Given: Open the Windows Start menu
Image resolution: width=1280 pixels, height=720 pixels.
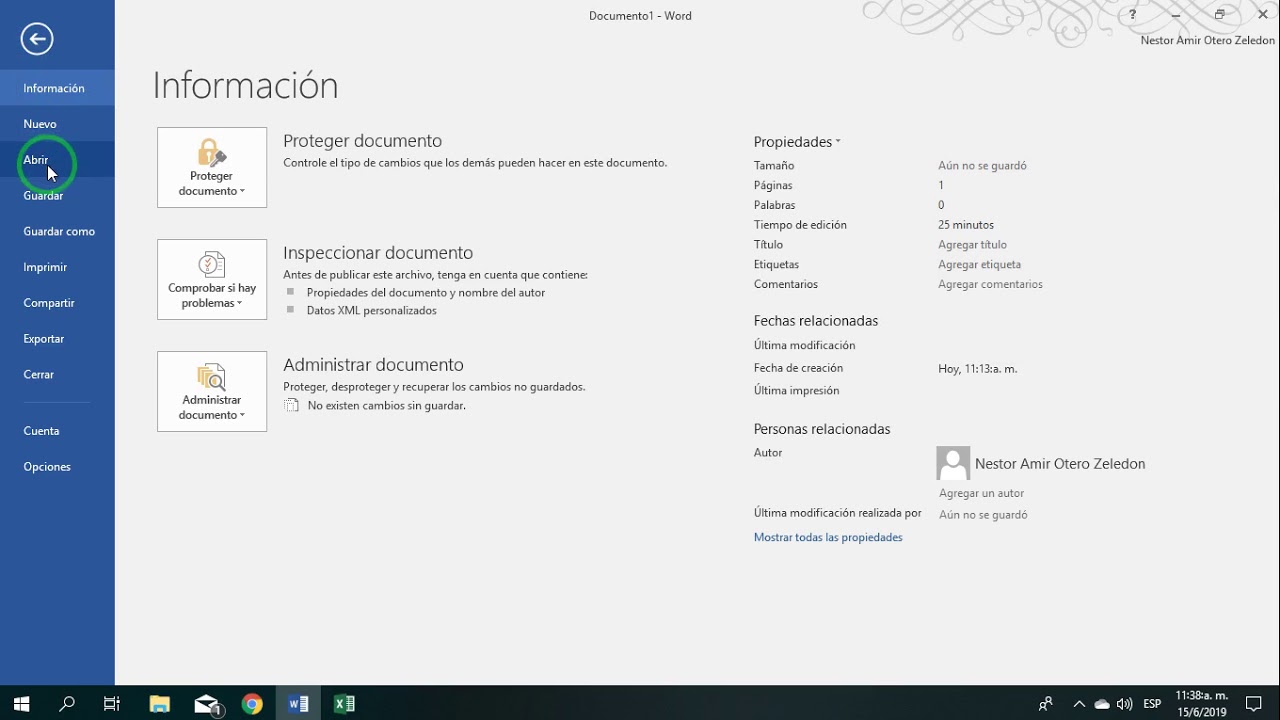Looking at the screenshot, I should tap(22, 704).
